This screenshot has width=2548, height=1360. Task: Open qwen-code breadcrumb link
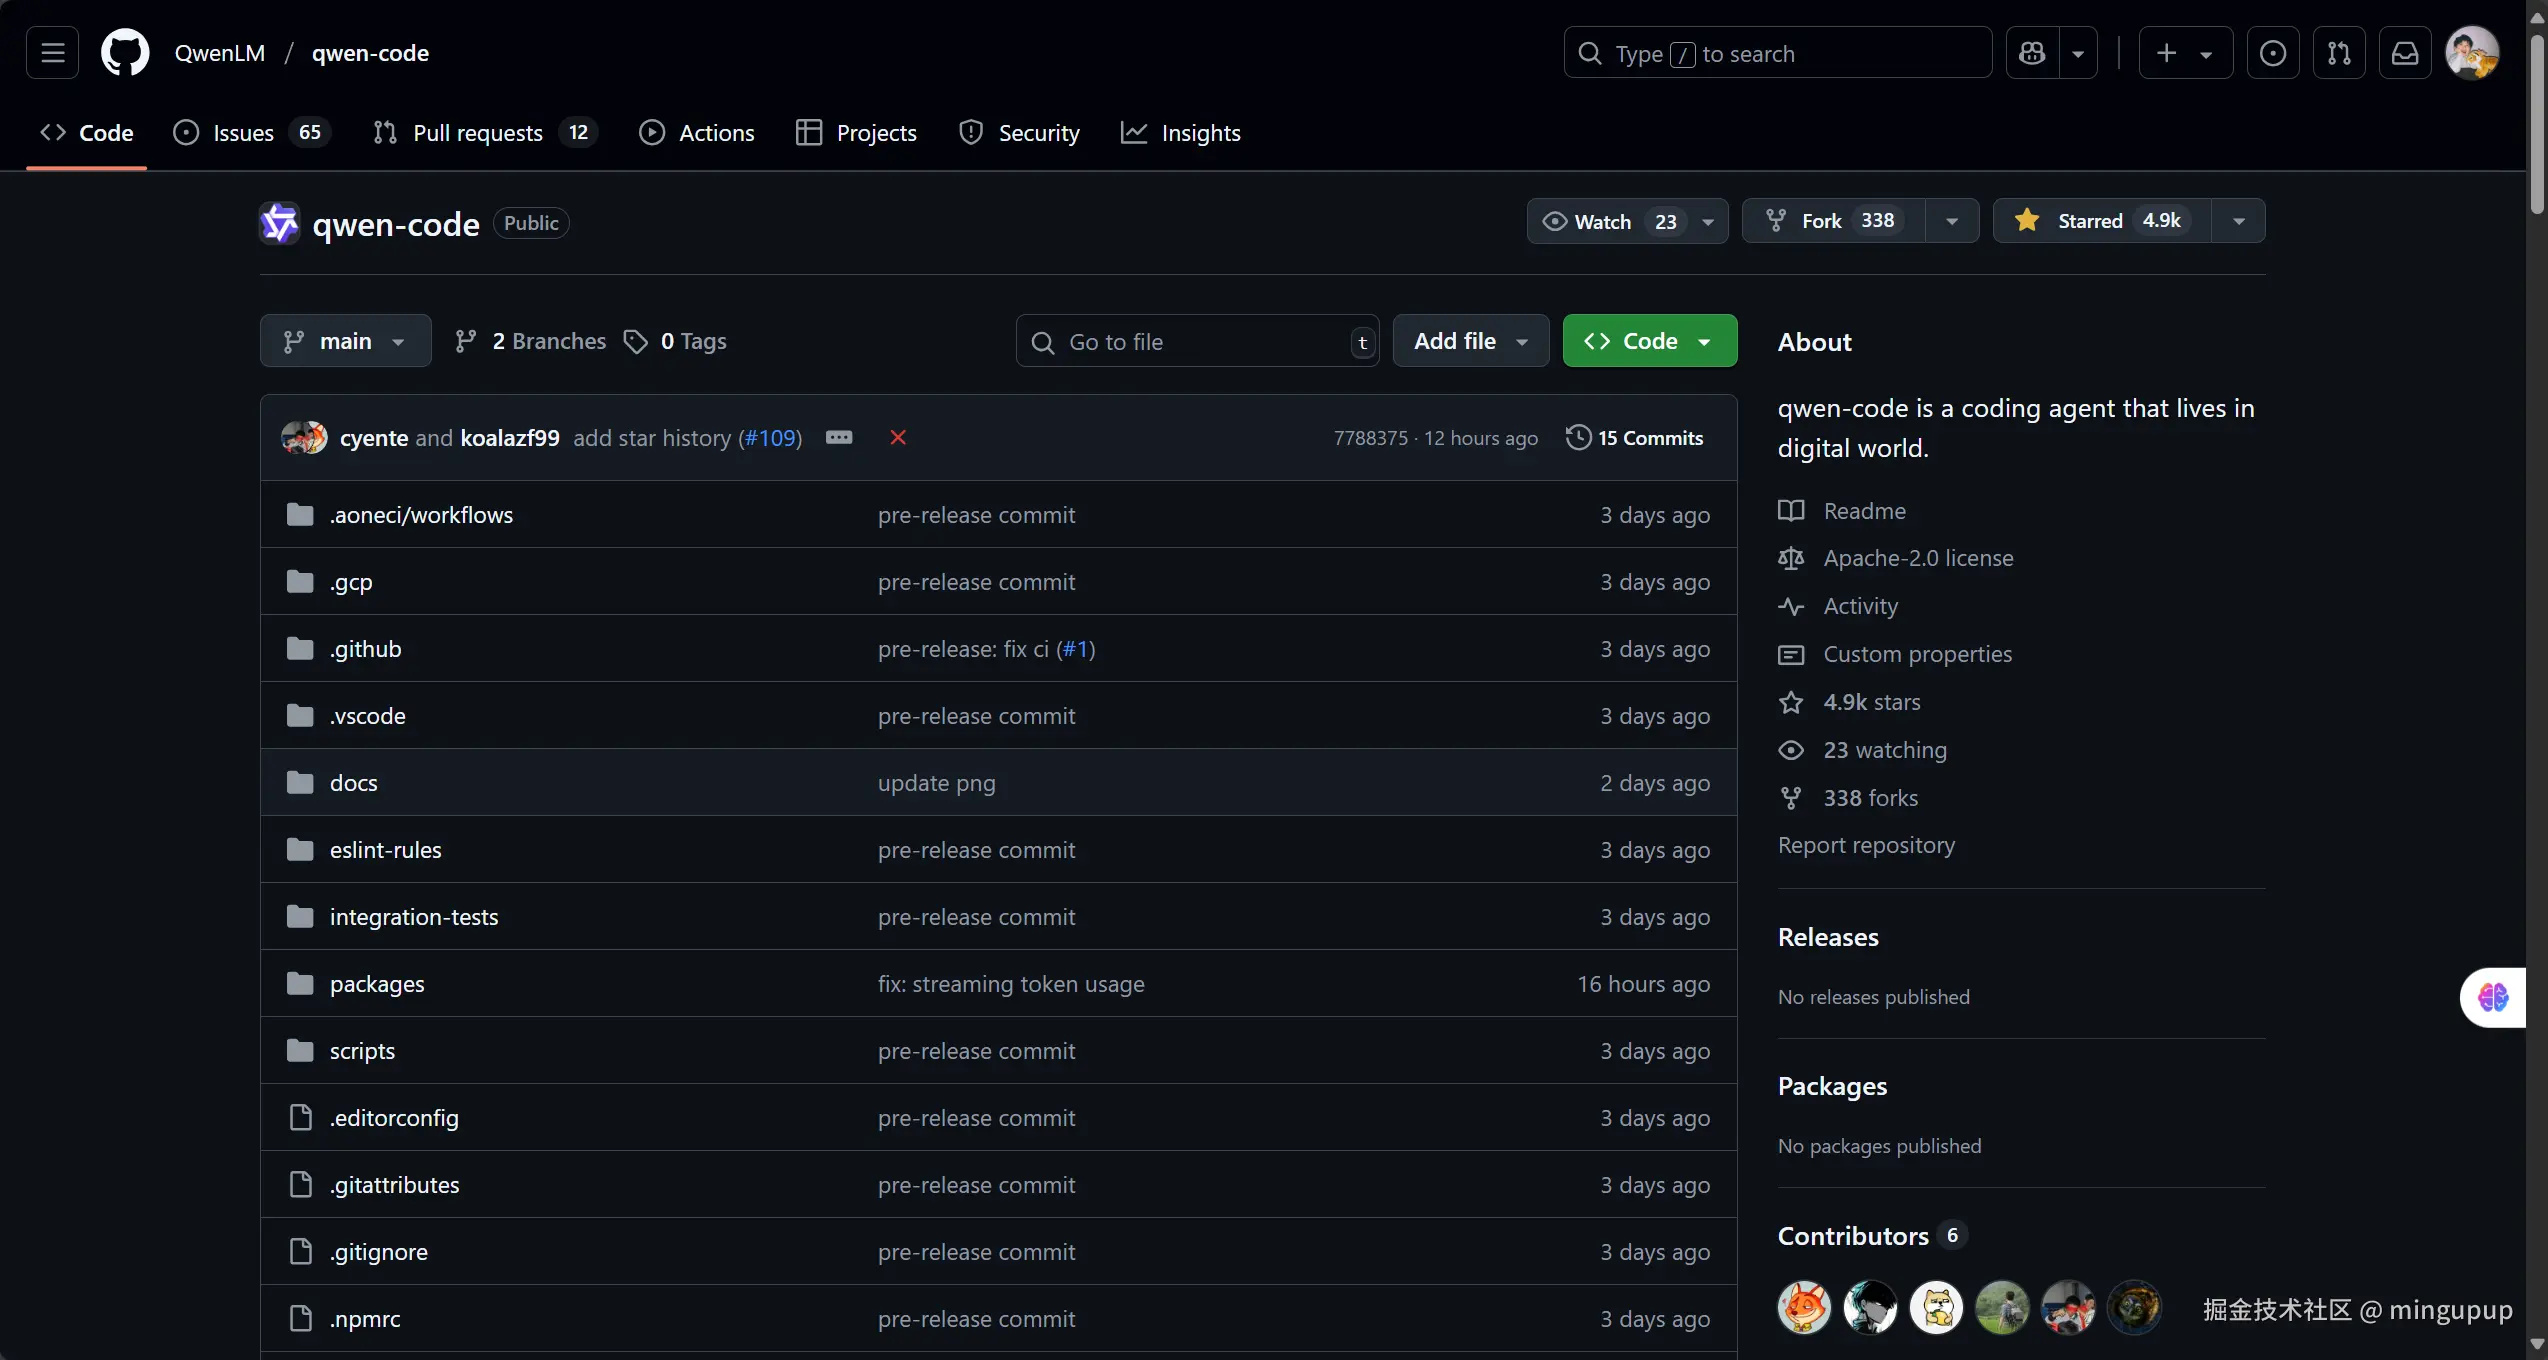click(370, 53)
